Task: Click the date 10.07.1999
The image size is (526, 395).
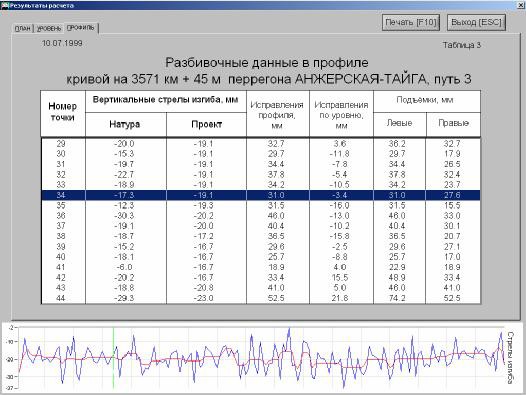Action: [x=62, y=43]
